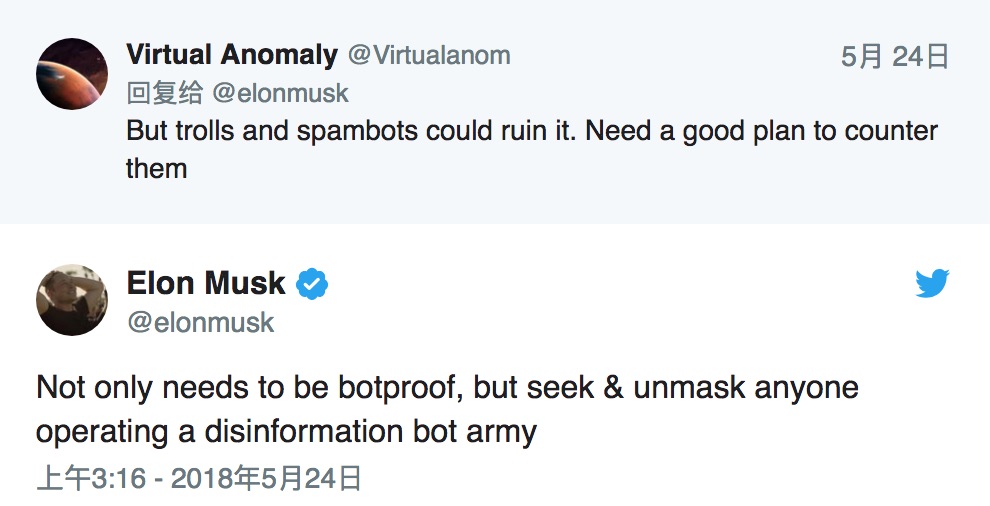
Task: Click the word "anyone" in Musk's tweet
Action: 806,388
